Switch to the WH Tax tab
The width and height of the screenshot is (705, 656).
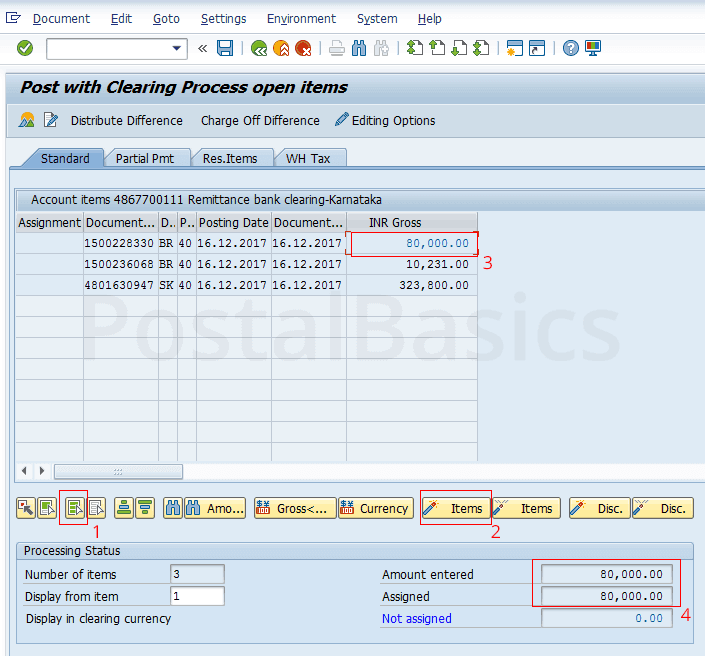pyautogui.click(x=308, y=158)
